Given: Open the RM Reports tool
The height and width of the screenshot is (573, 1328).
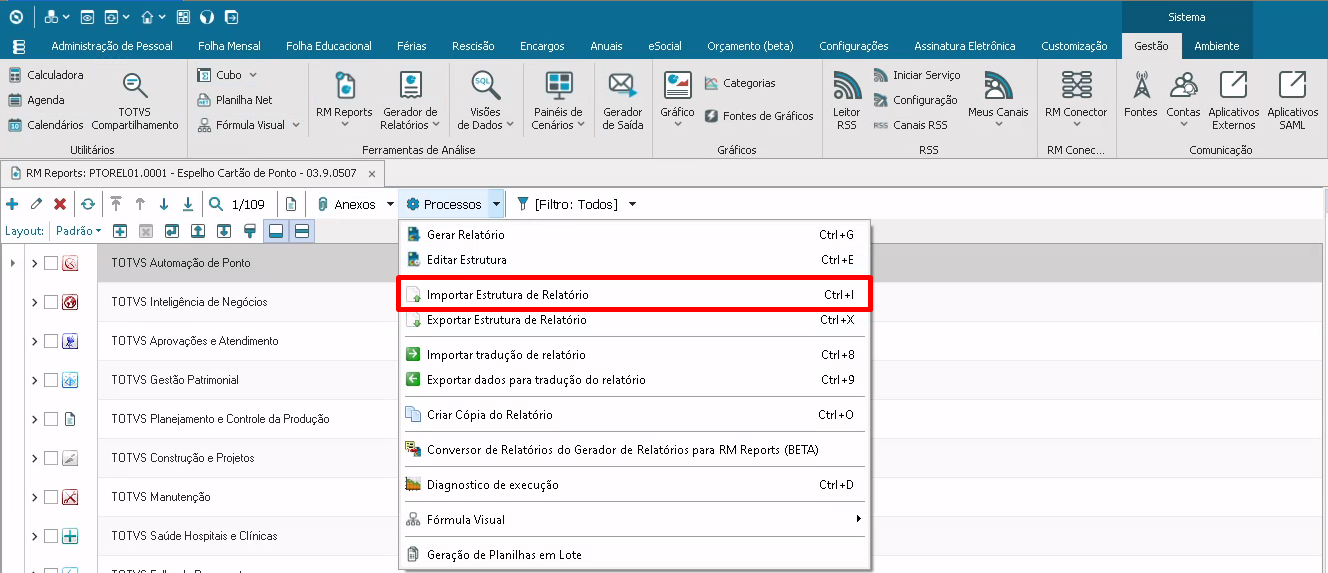Looking at the screenshot, I should coord(344,101).
